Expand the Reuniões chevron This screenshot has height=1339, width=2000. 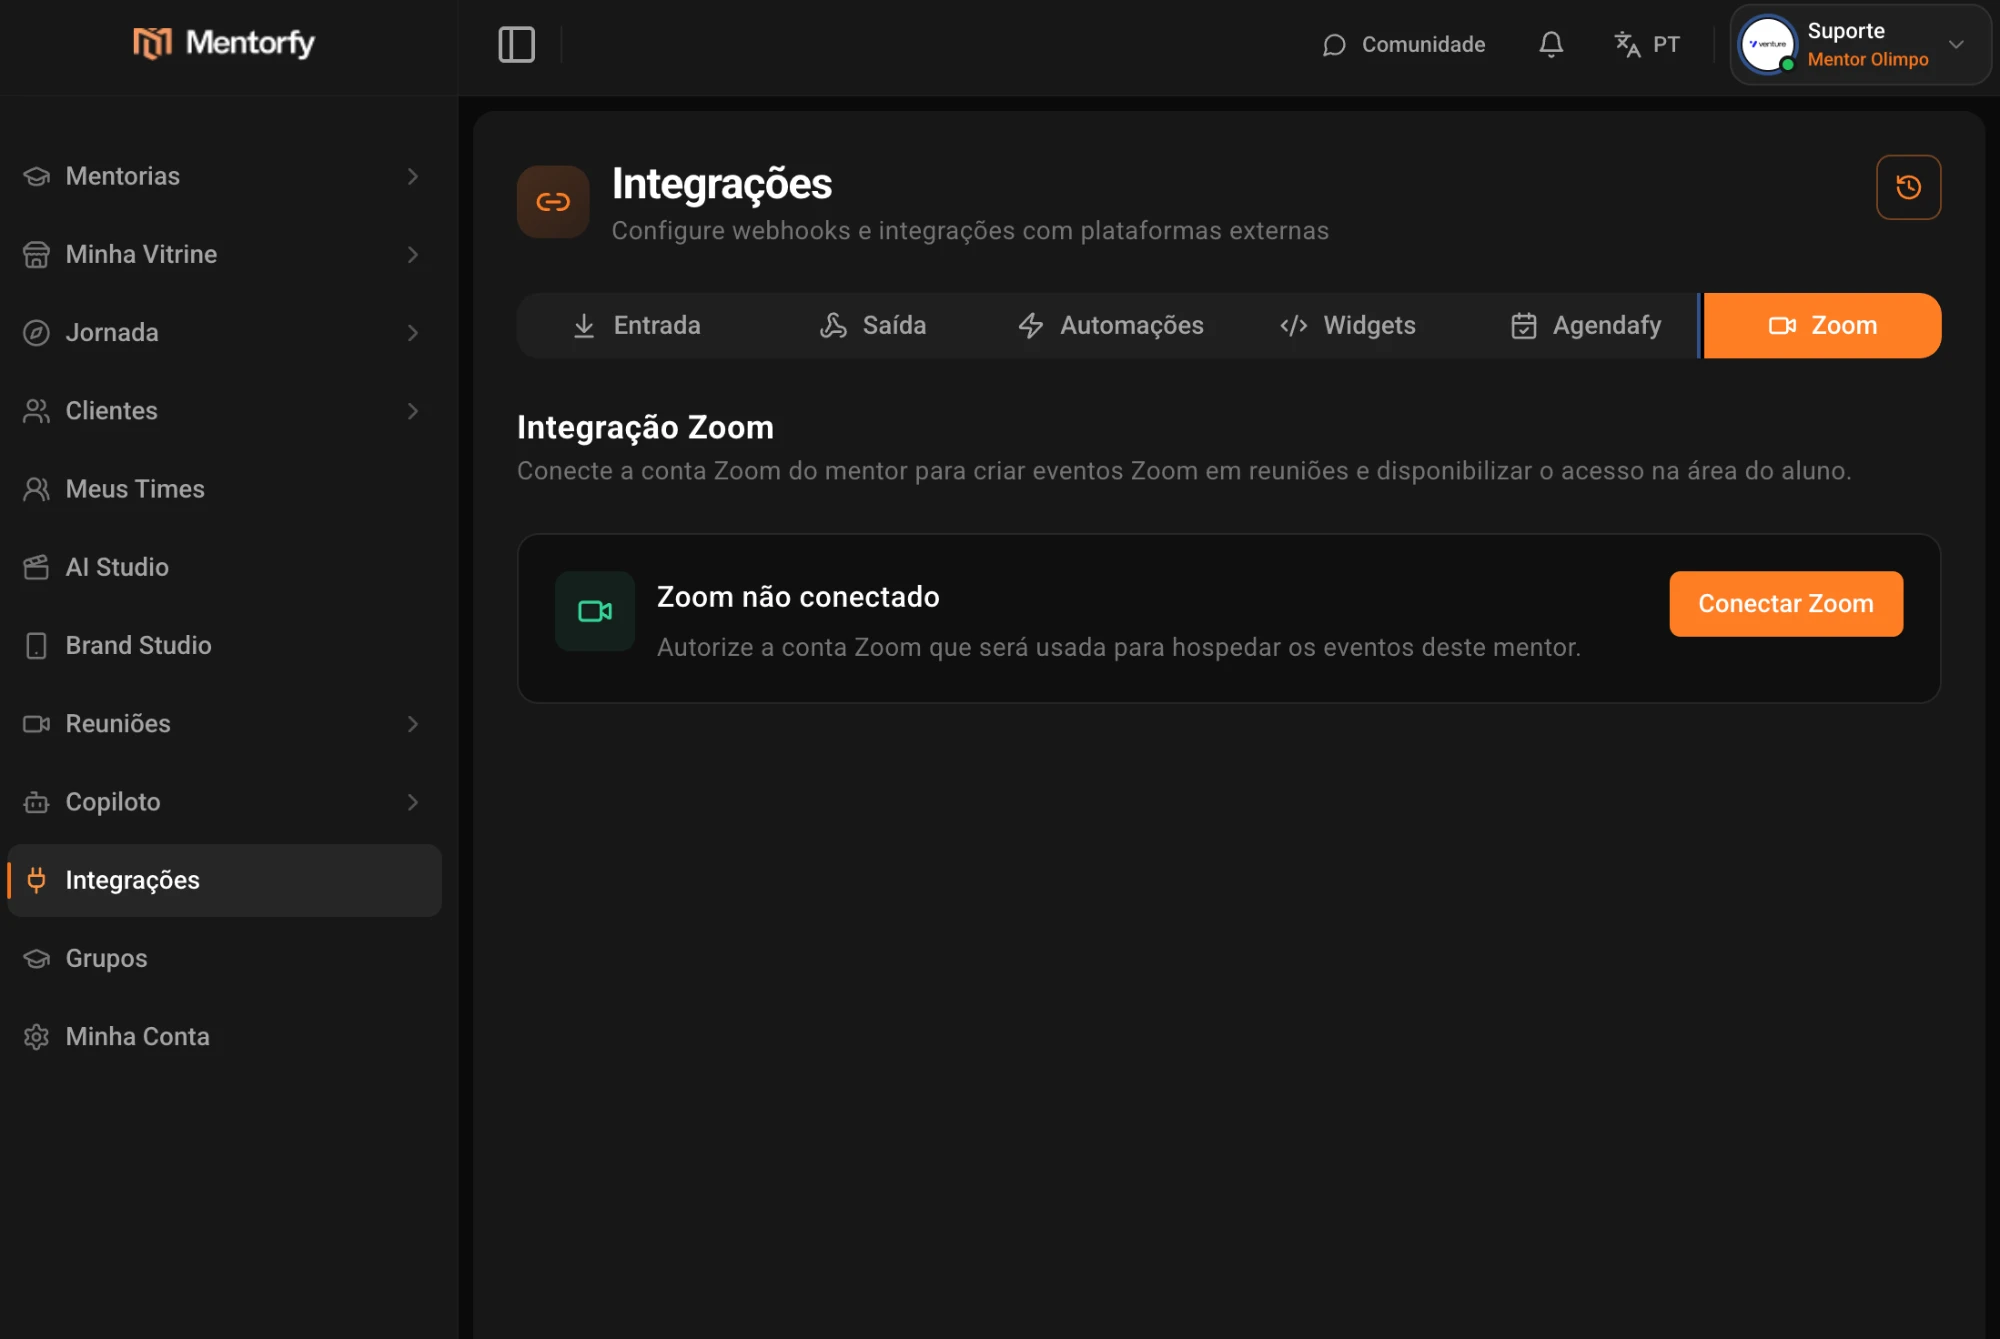[413, 724]
